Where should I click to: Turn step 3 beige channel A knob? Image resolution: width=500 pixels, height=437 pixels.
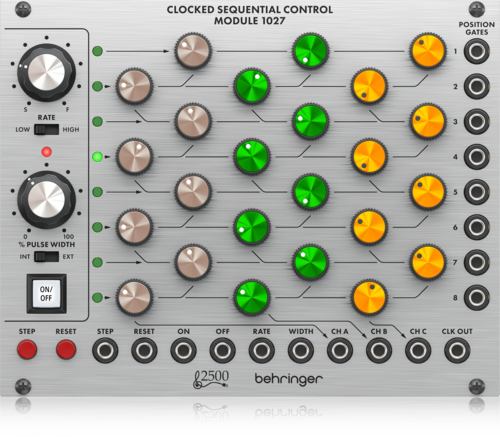(193, 121)
